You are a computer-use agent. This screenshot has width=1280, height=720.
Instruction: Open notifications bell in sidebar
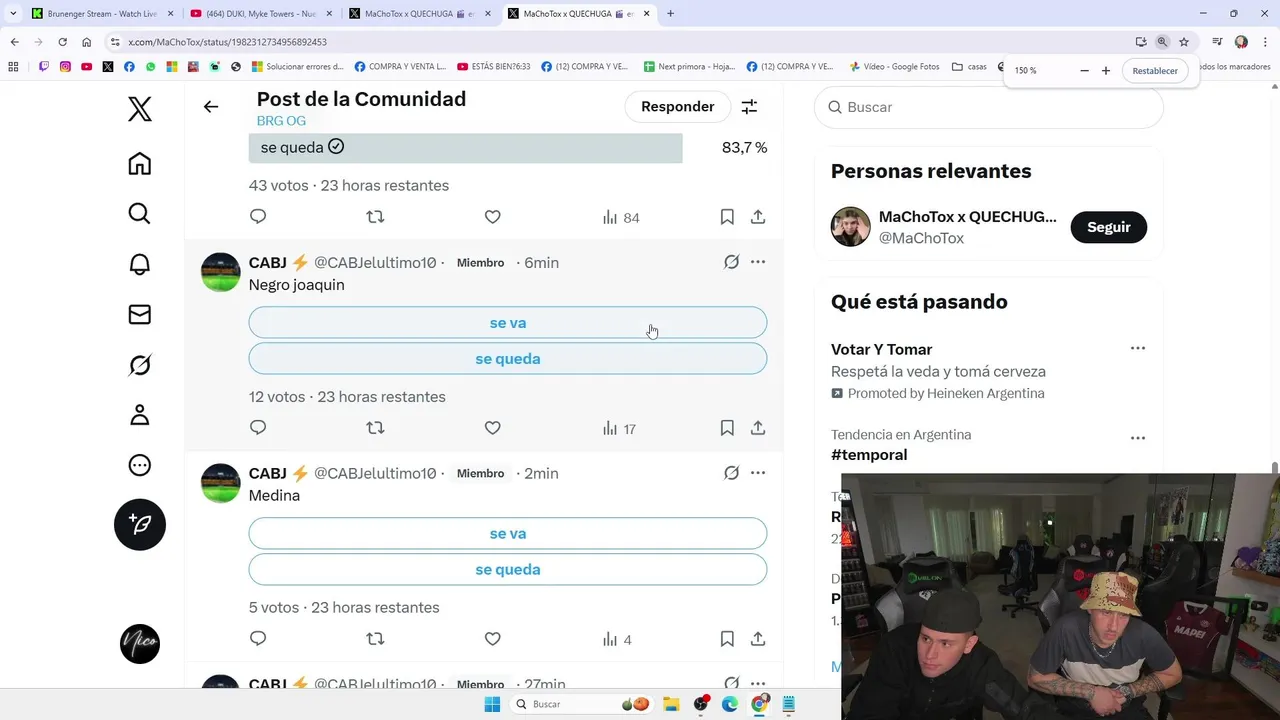(x=140, y=264)
